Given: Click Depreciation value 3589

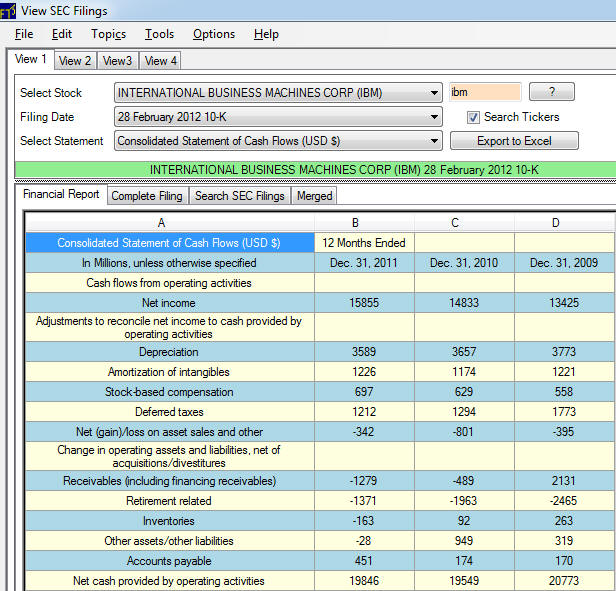Looking at the screenshot, I should click(364, 352).
